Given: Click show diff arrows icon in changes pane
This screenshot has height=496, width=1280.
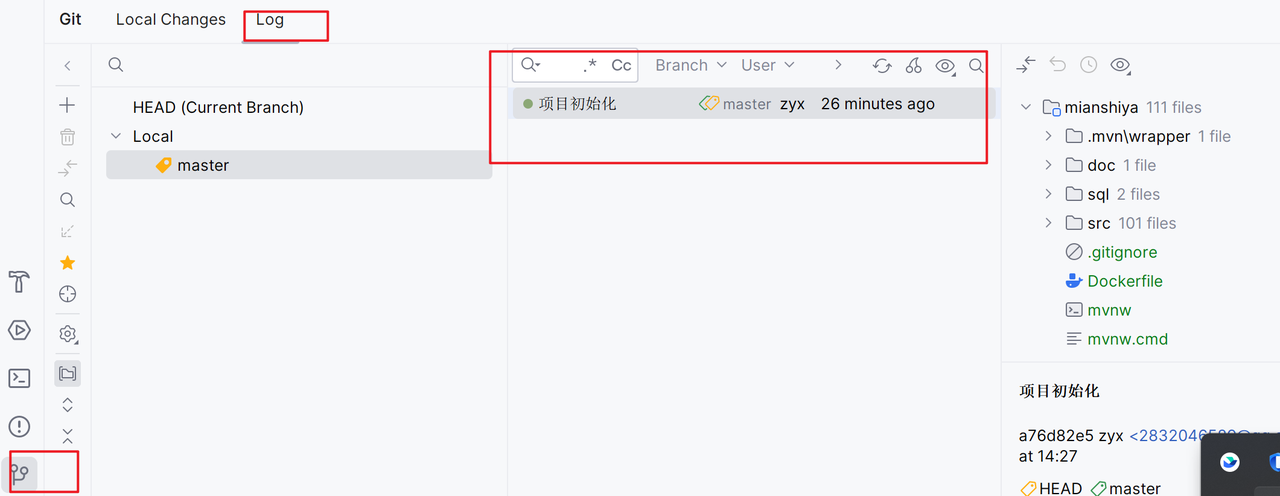Looking at the screenshot, I should 1026,65.
